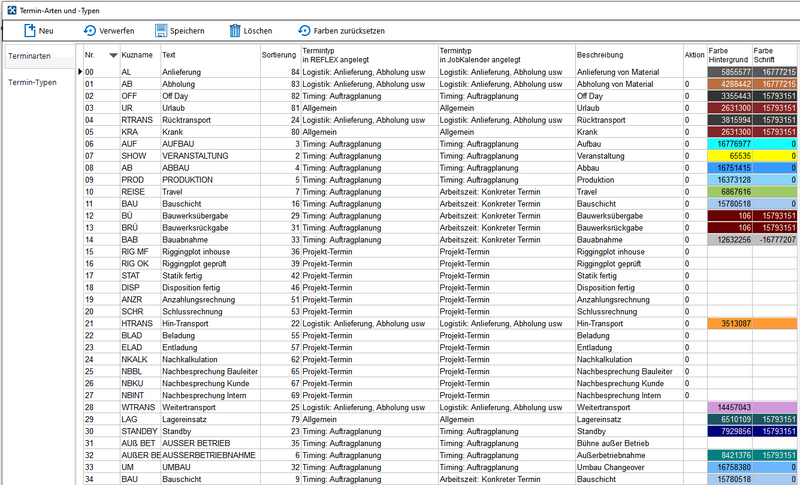Viewport: 800px width, 485px height.
Task: Pick green background color 6867616 for Travel
Action: click(730, 192)
